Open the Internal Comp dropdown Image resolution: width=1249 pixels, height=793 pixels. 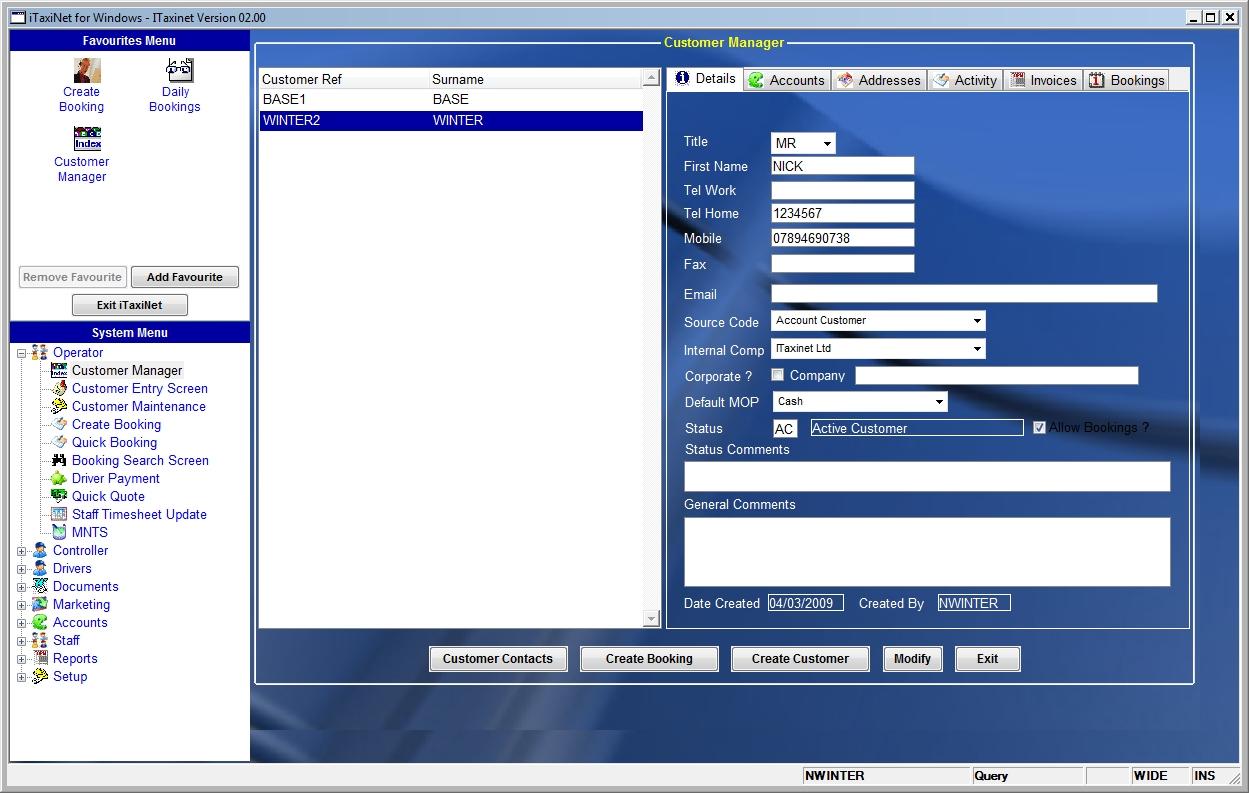click(977, 349)
